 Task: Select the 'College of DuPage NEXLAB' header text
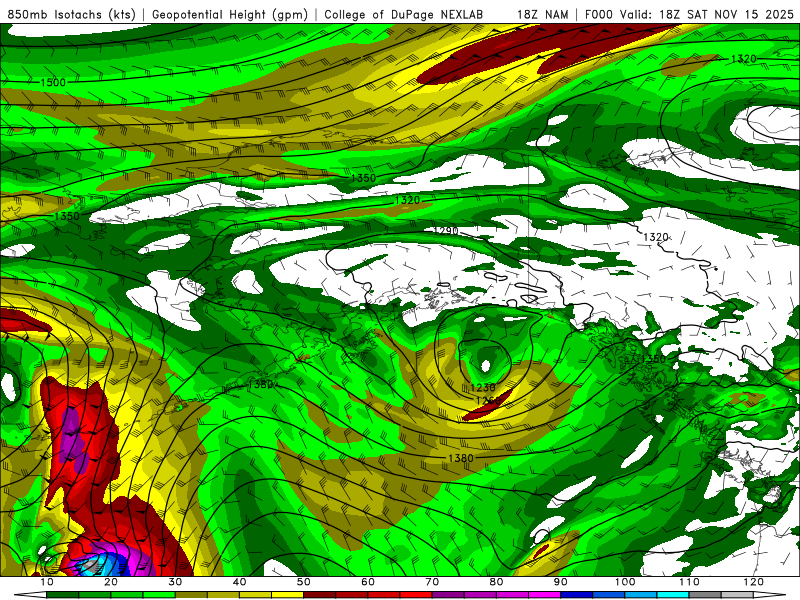[403, 14]
